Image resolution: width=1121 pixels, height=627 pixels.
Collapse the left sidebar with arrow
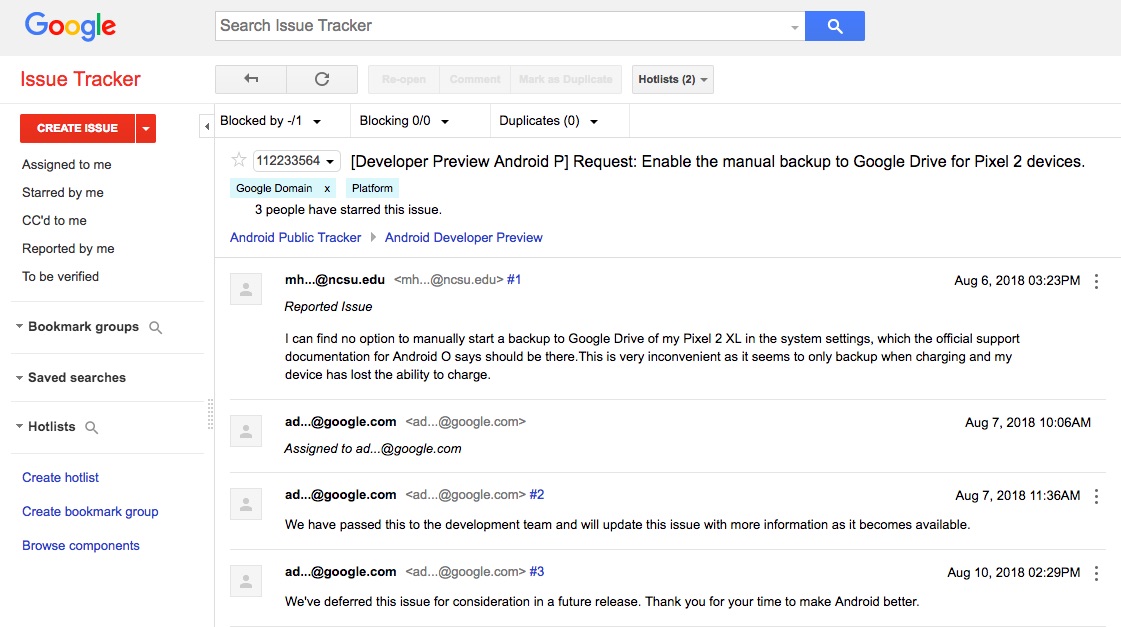point(207,127)
